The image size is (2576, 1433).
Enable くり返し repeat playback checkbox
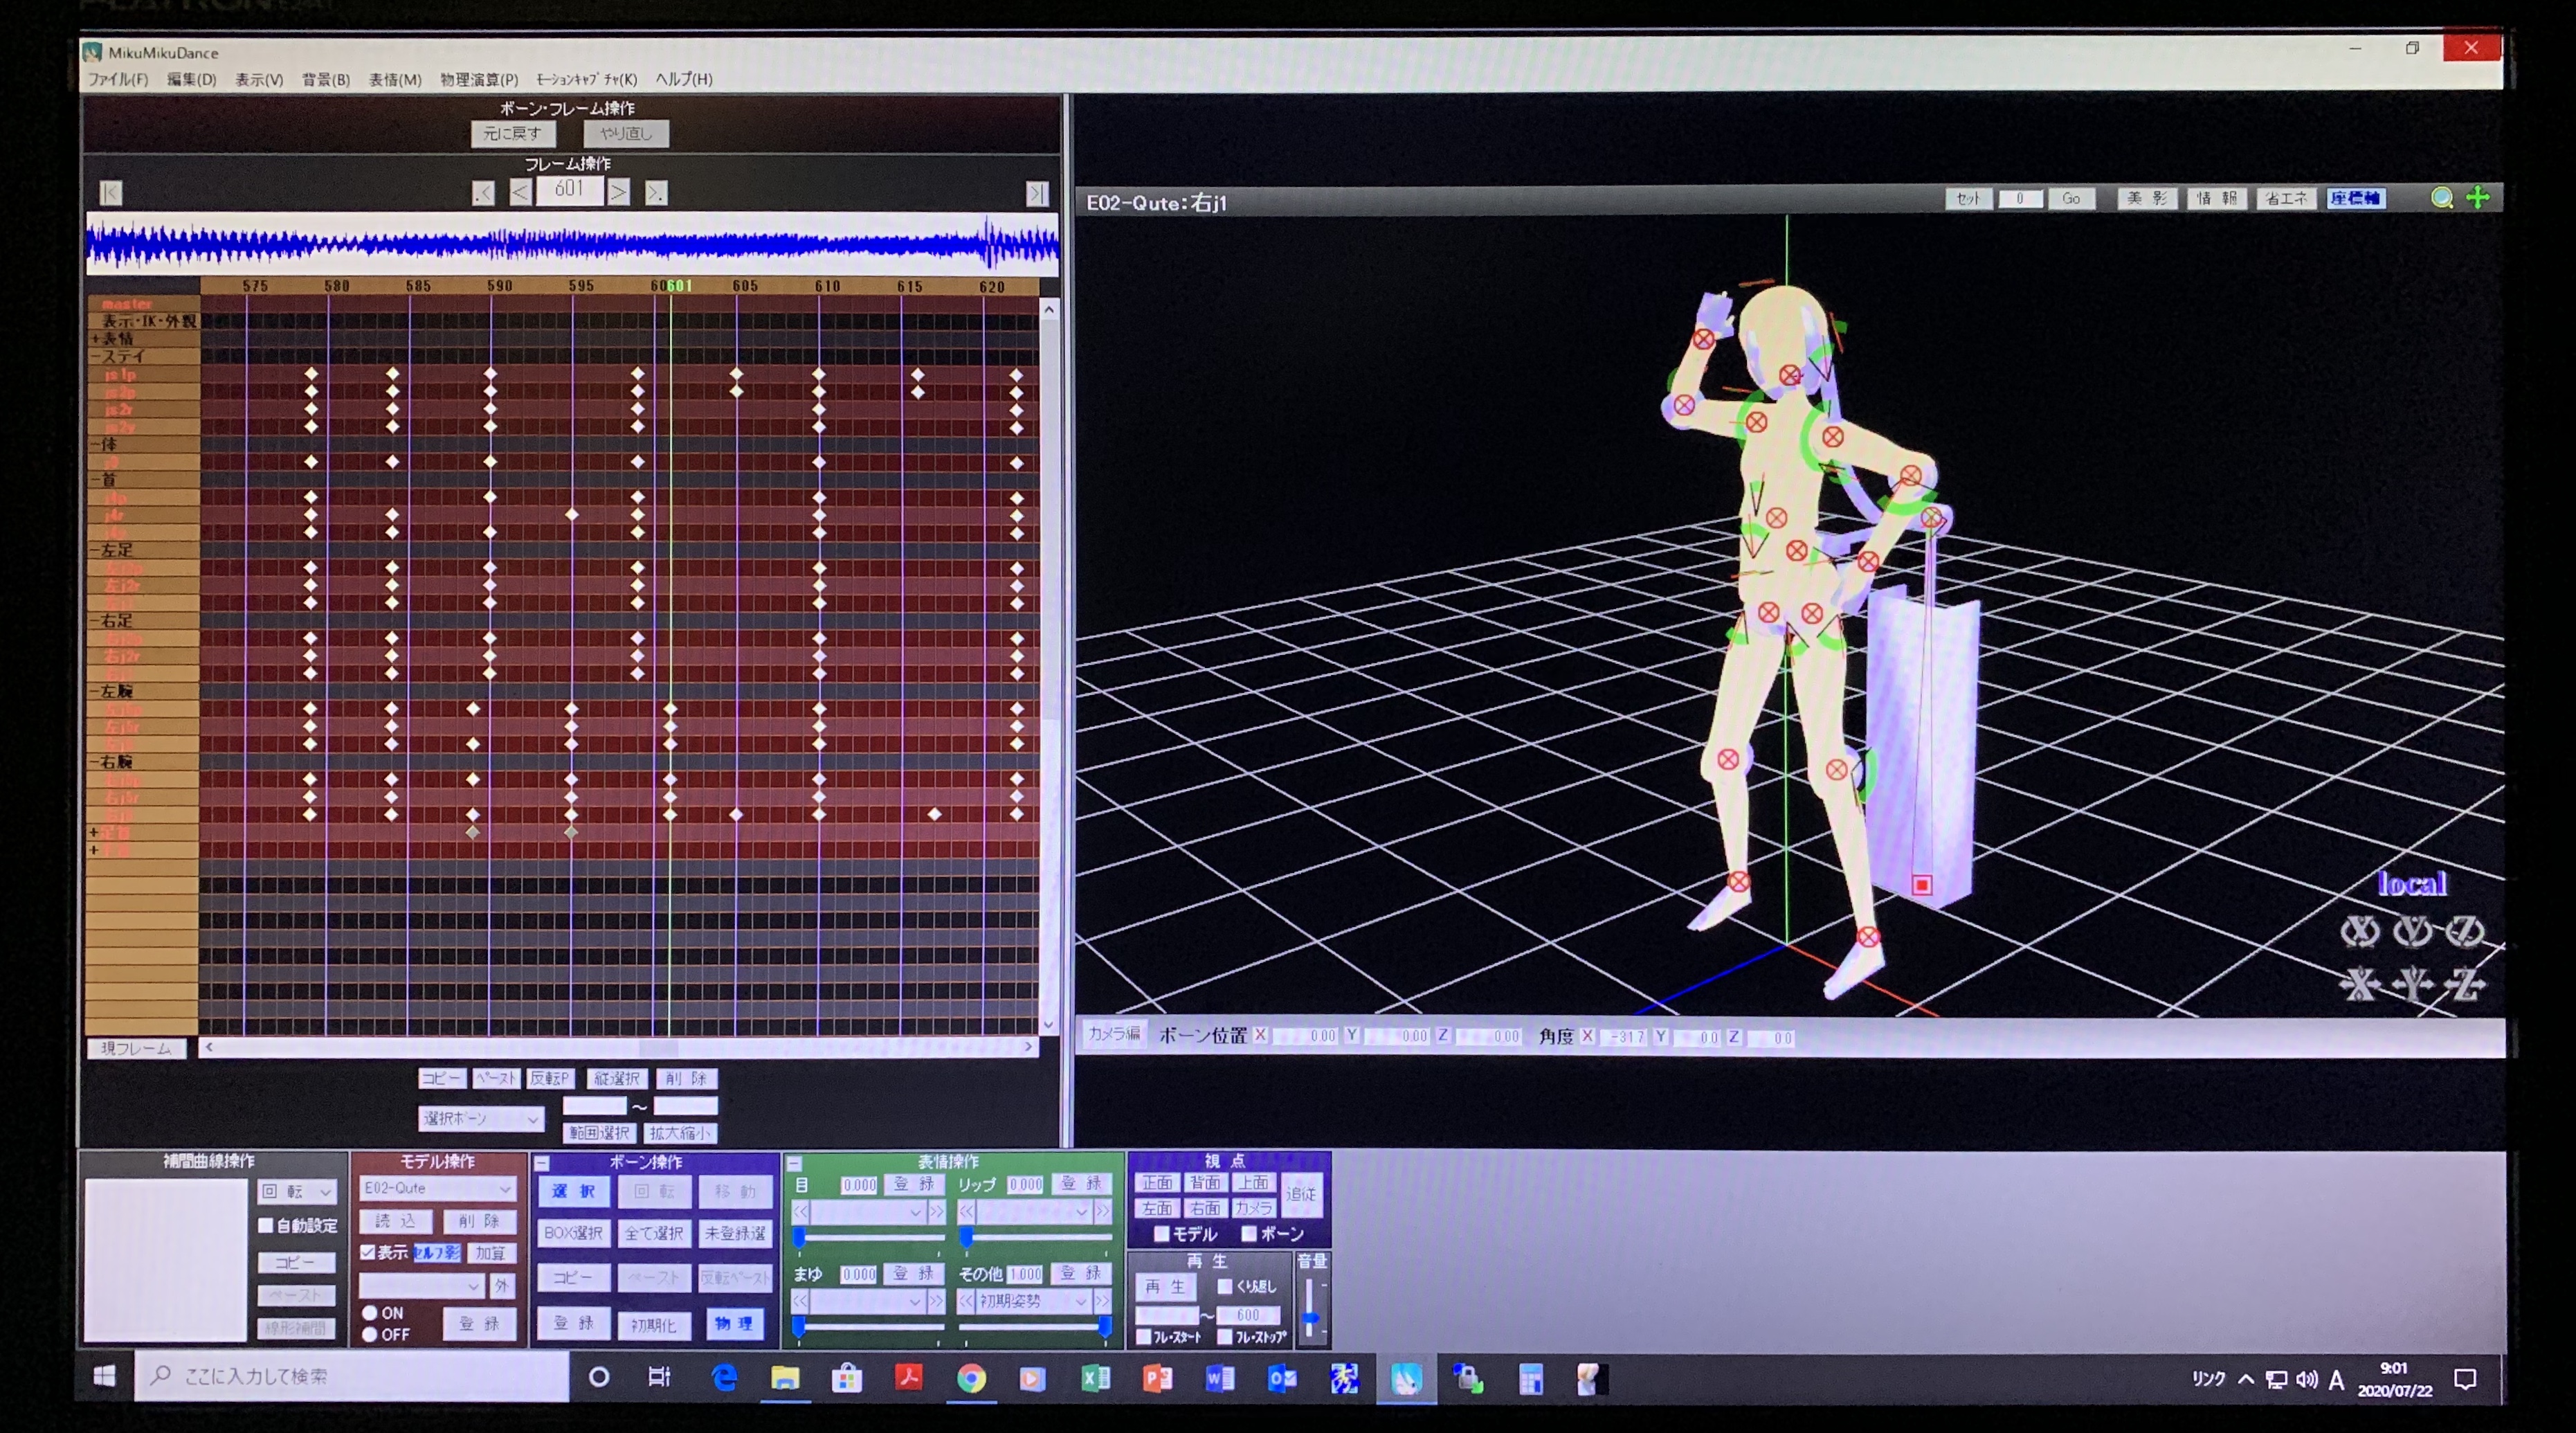point(1224,1286)
